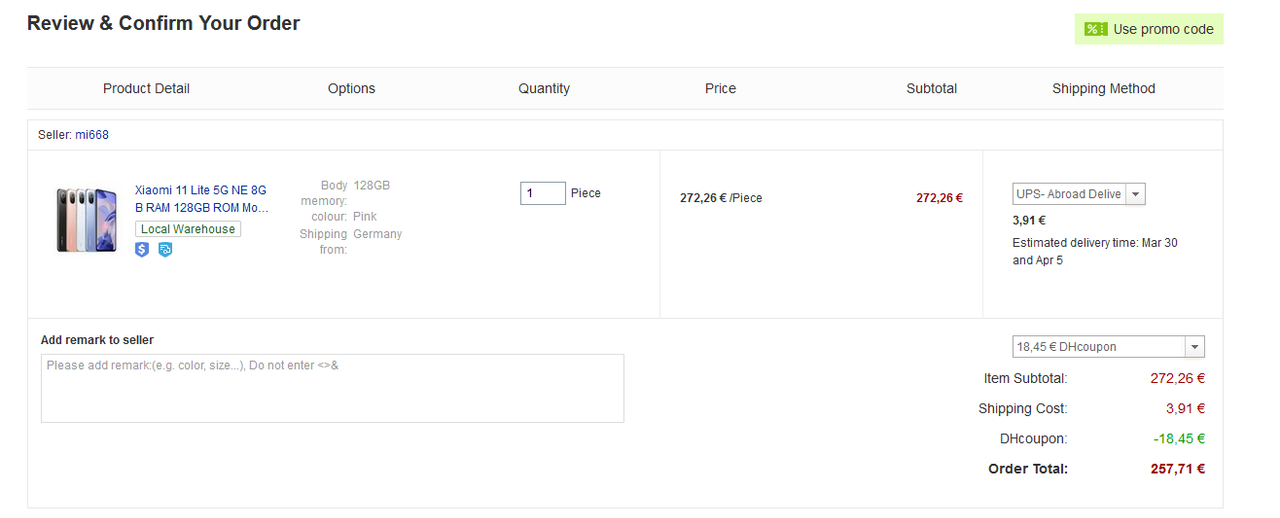The image size is (1280, 518).
Task: Click the Options column header
Action: (x=352, y=89)
